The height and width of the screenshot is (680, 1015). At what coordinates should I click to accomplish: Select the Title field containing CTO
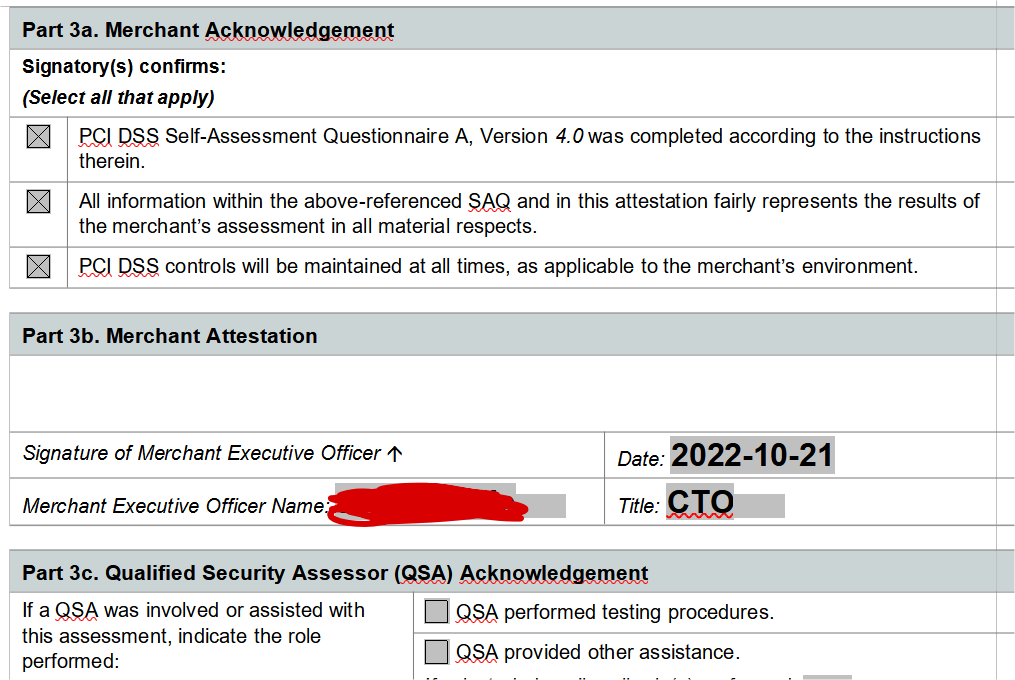click(x=724, y=503)
